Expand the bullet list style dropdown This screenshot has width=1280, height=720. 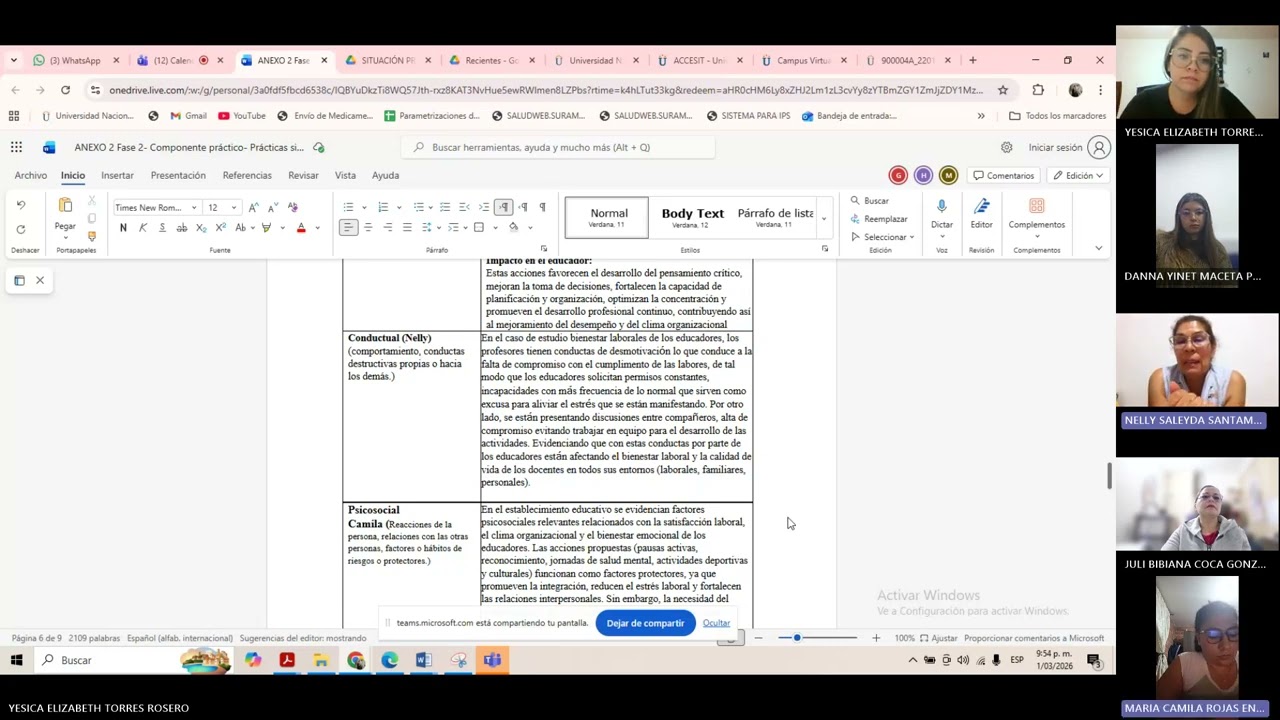[x=364, y=207]
